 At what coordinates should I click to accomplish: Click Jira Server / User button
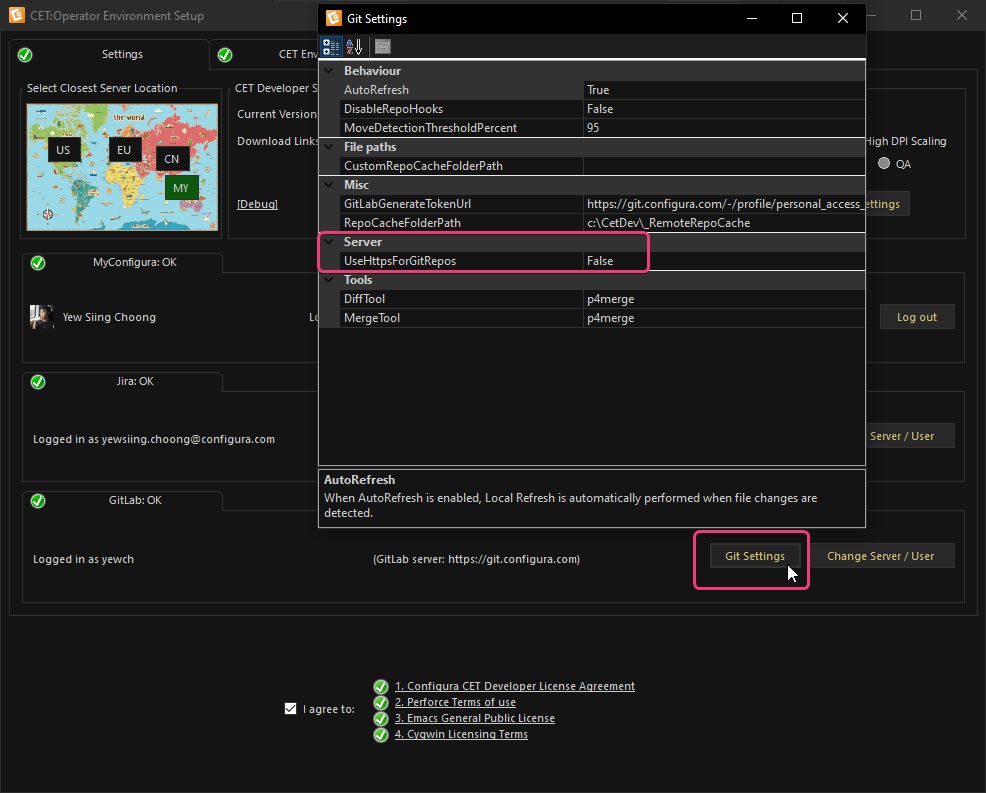click(910, 436)
